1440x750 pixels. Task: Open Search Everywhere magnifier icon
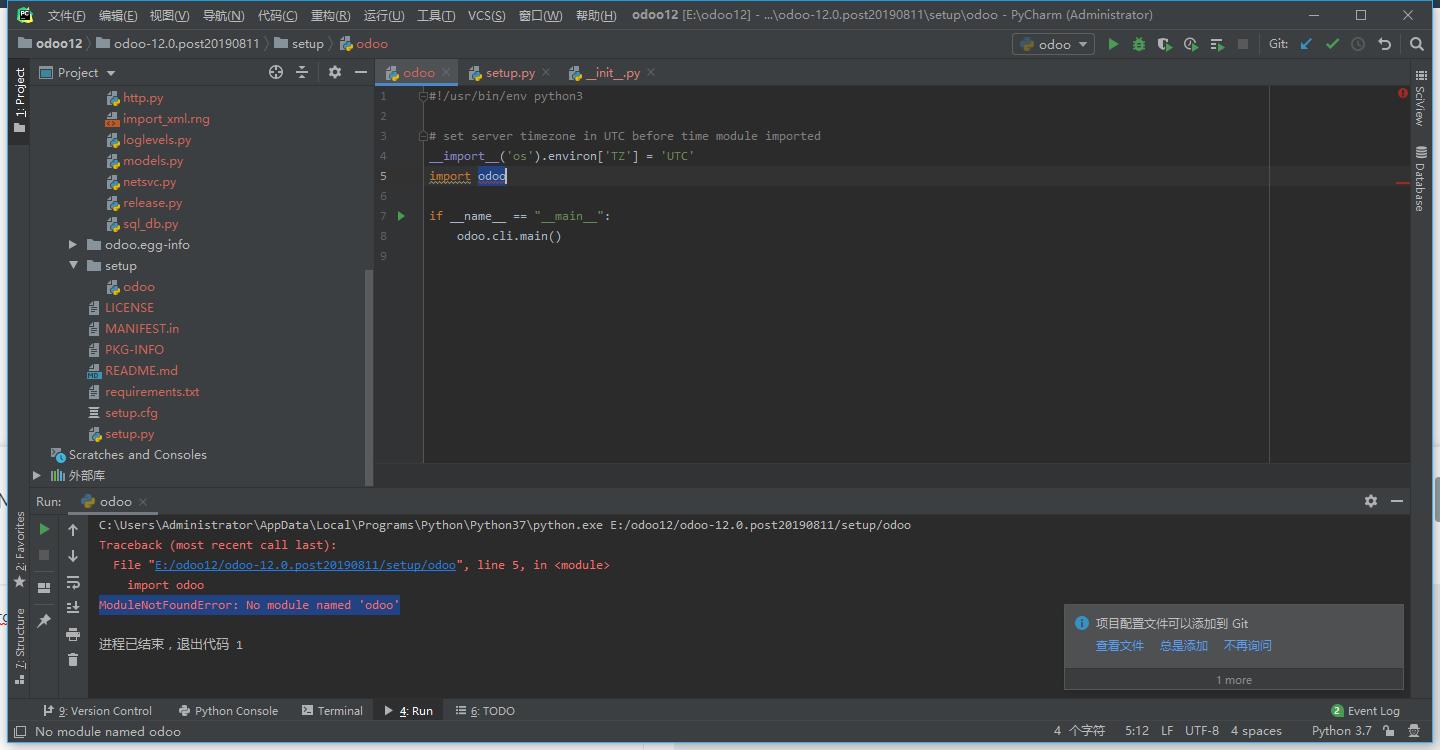tap(1417, 44)
